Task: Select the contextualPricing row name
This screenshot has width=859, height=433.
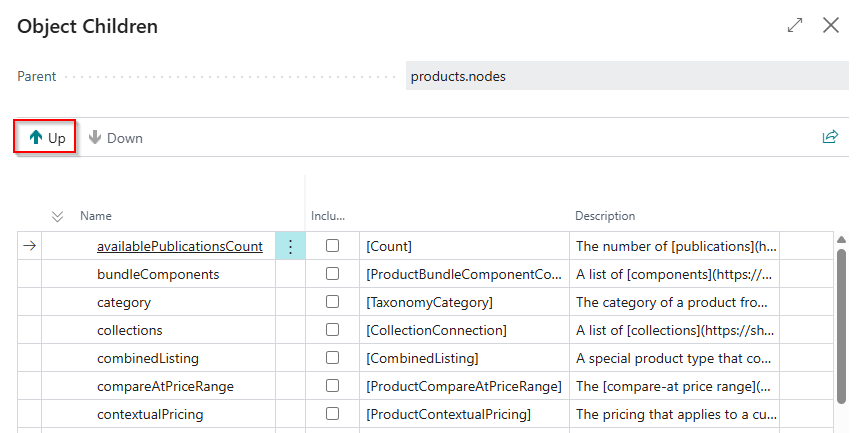Action: 150,414
